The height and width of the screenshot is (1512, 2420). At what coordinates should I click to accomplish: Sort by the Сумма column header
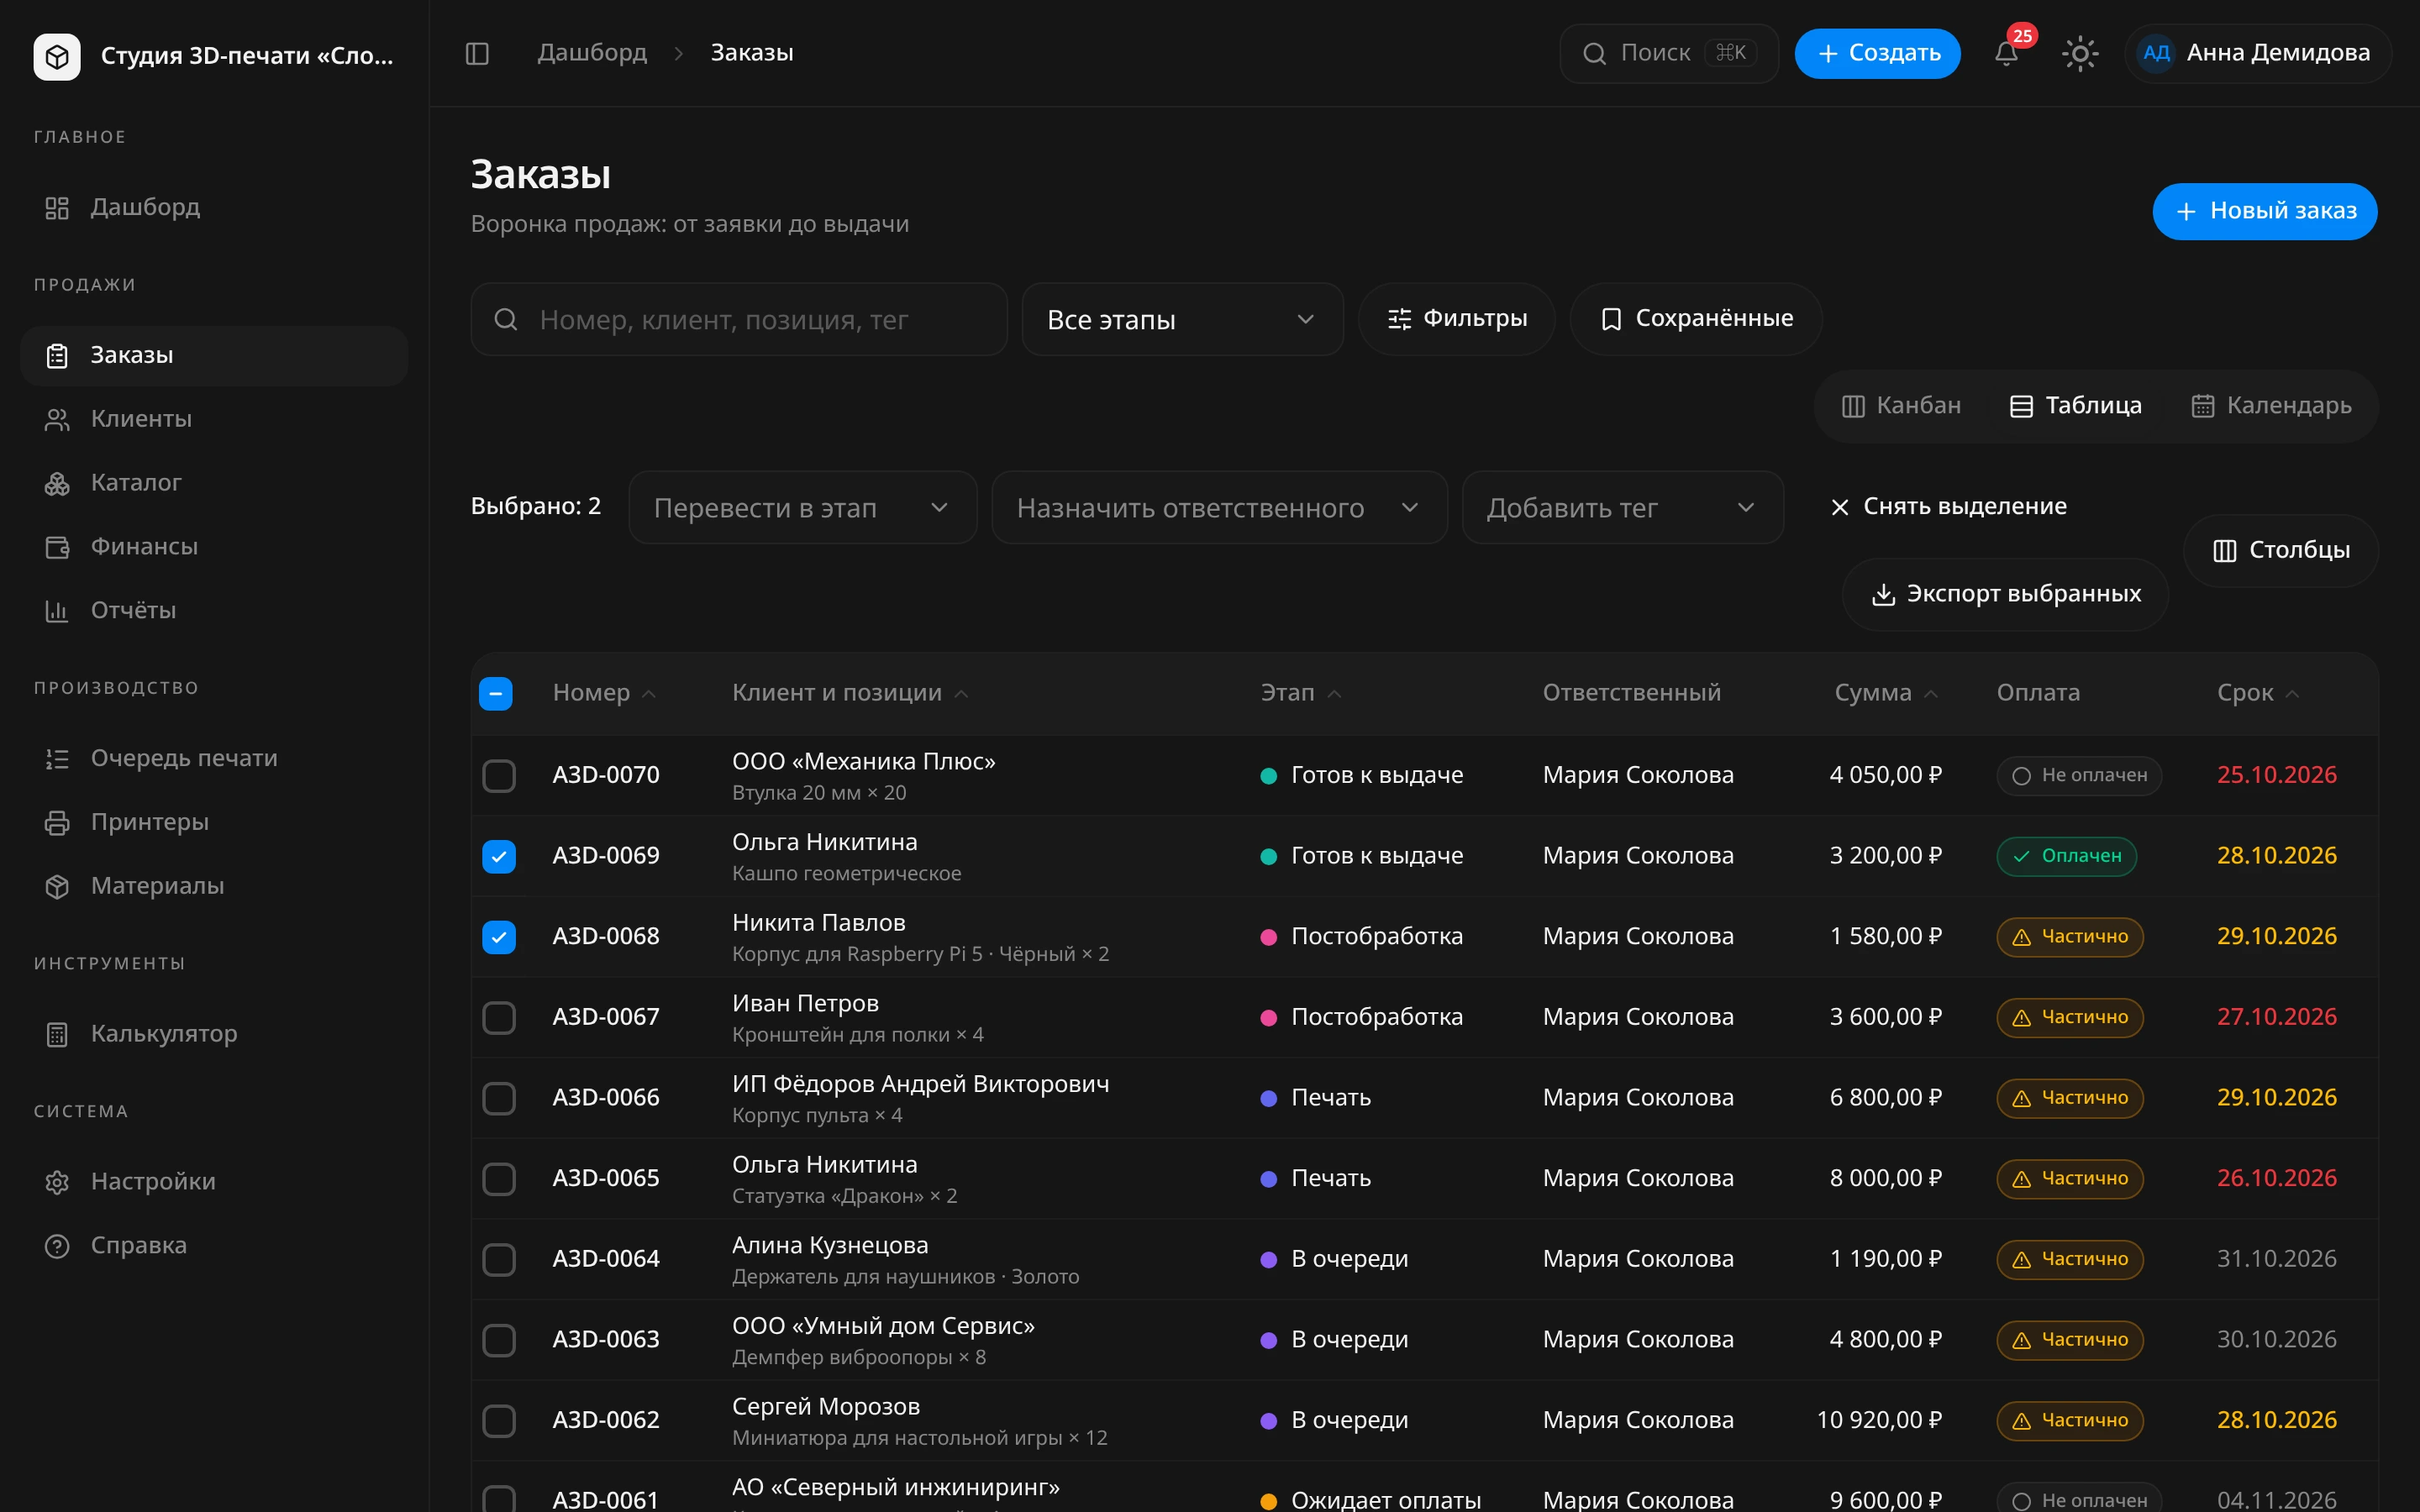click(x=1886, y=693)
